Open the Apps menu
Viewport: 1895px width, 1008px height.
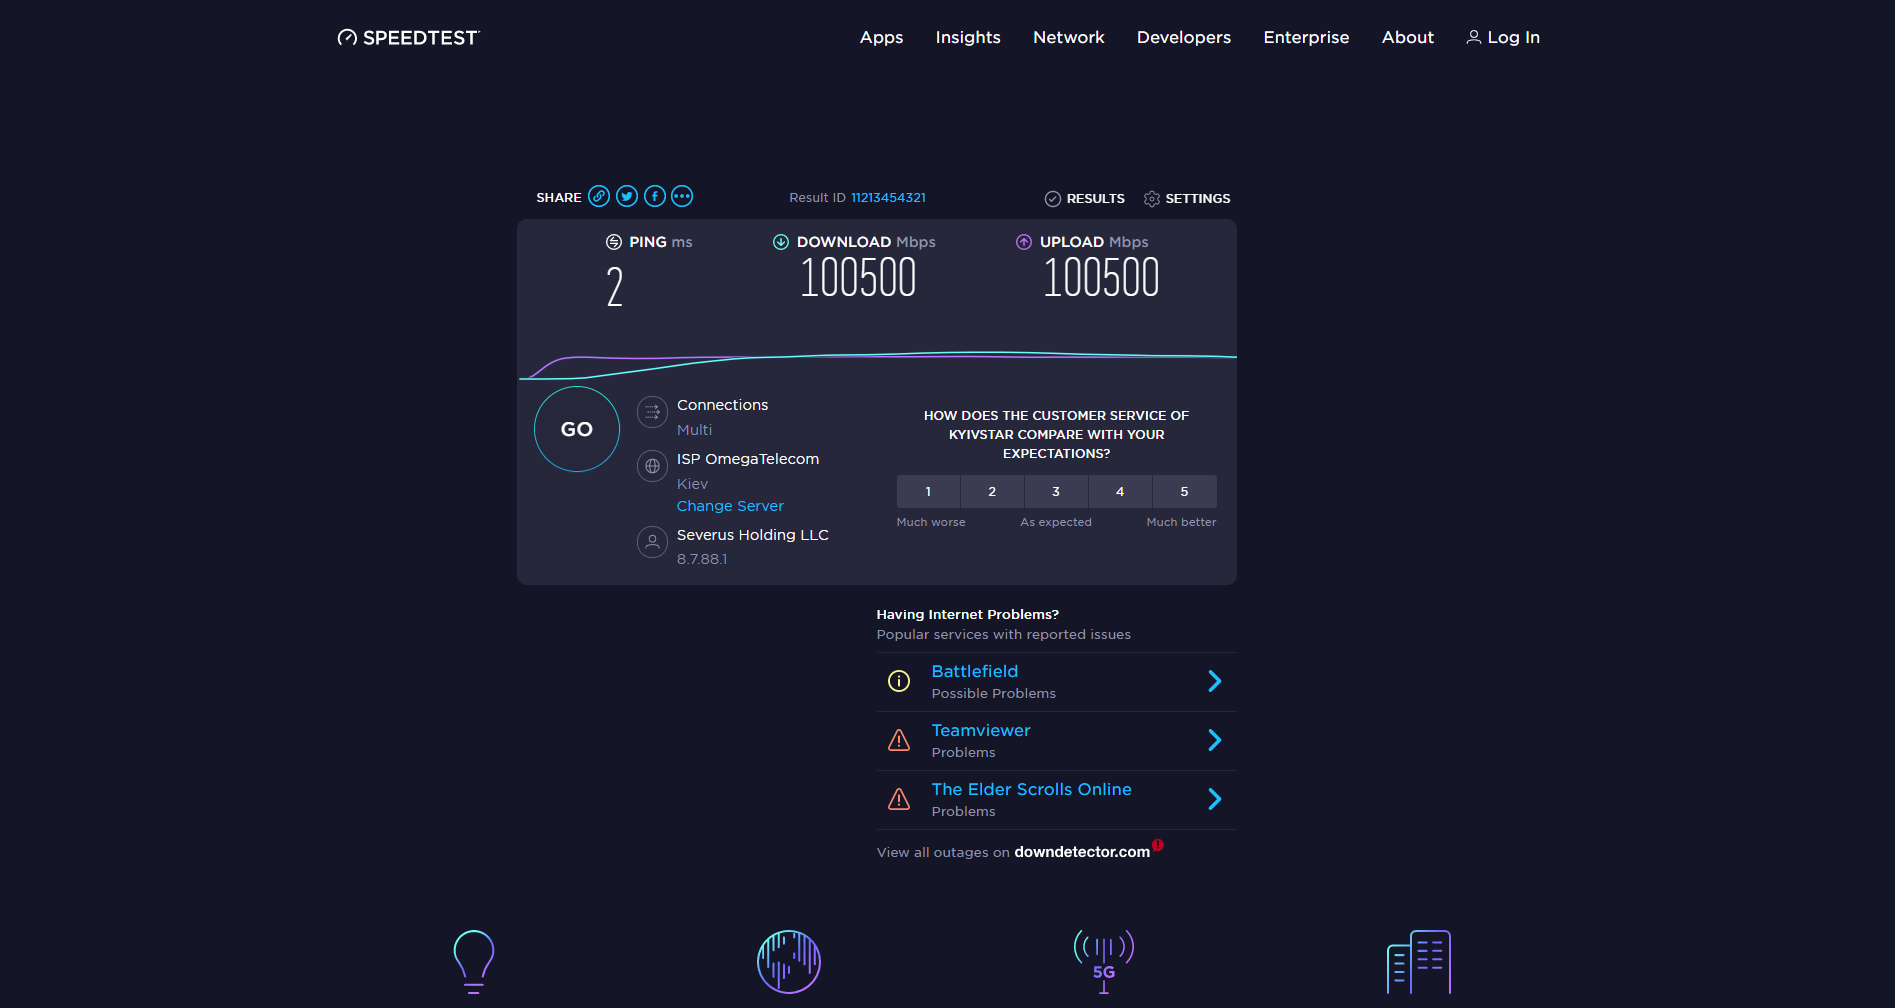881,37
